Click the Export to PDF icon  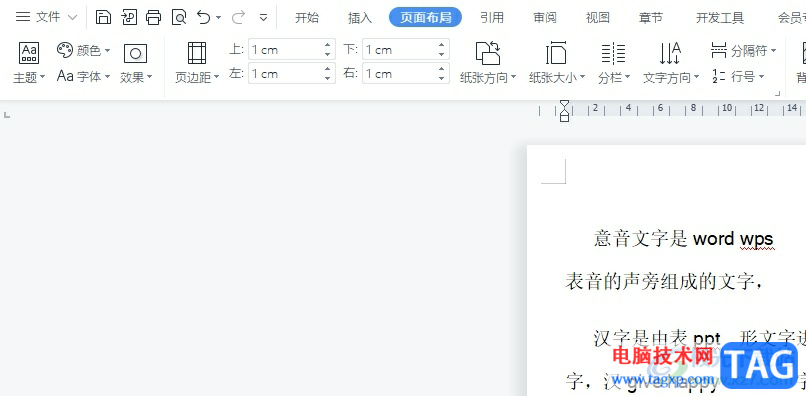click(129, 17)
